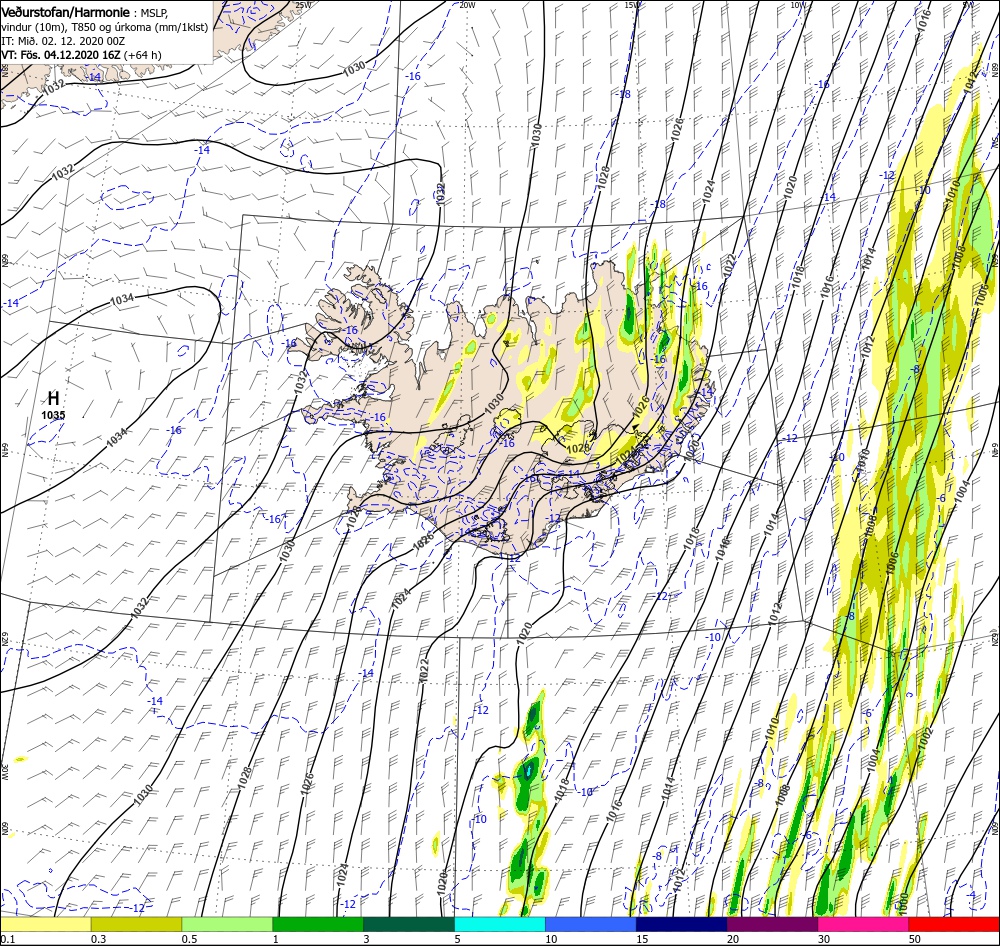Click the 1035 pressure value under H
The image size is (1000, 946).
point(54,415)
